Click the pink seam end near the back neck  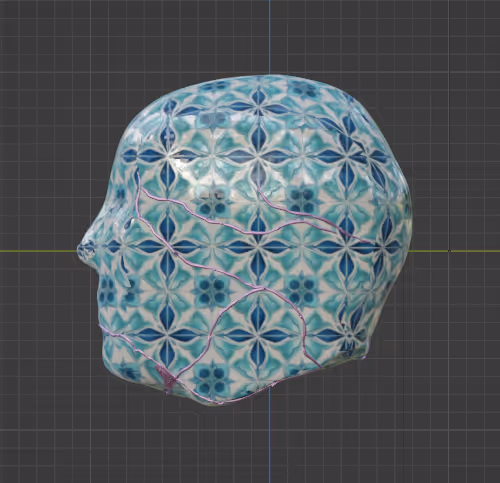tap(363, 357)
